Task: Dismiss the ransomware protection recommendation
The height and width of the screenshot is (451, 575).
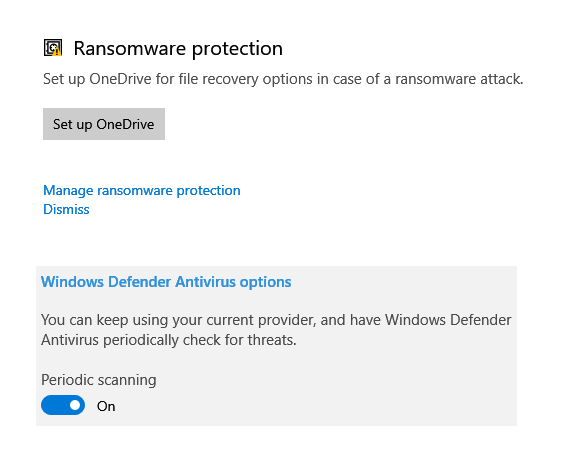Action: click(x=66, y=209)
